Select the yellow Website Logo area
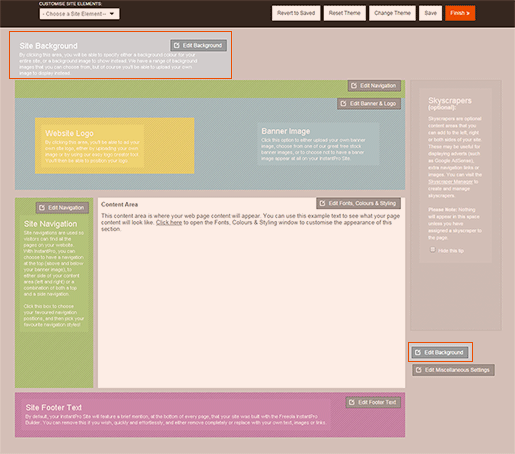 (115, 146)
